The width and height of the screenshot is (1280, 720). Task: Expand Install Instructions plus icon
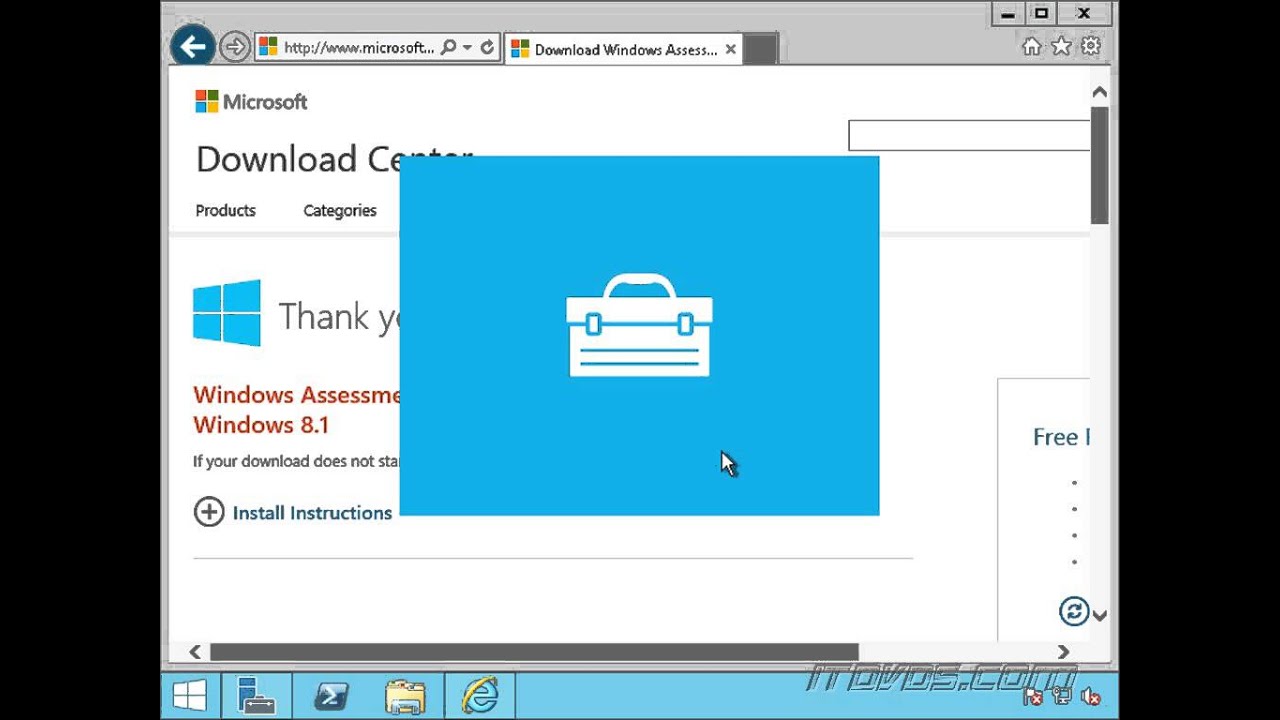[x=209, y=512]
